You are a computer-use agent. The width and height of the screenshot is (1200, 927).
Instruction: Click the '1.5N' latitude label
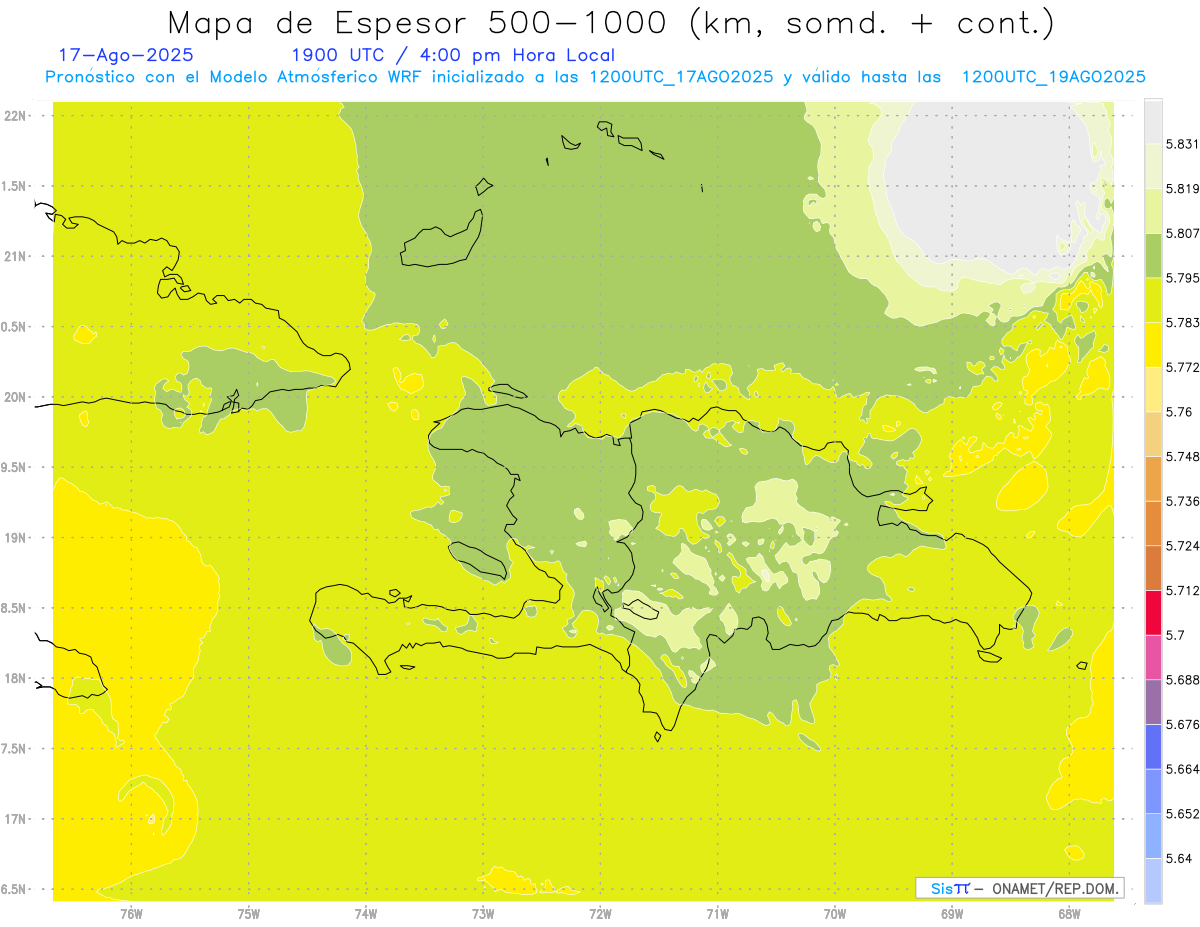tap(13, 186)
